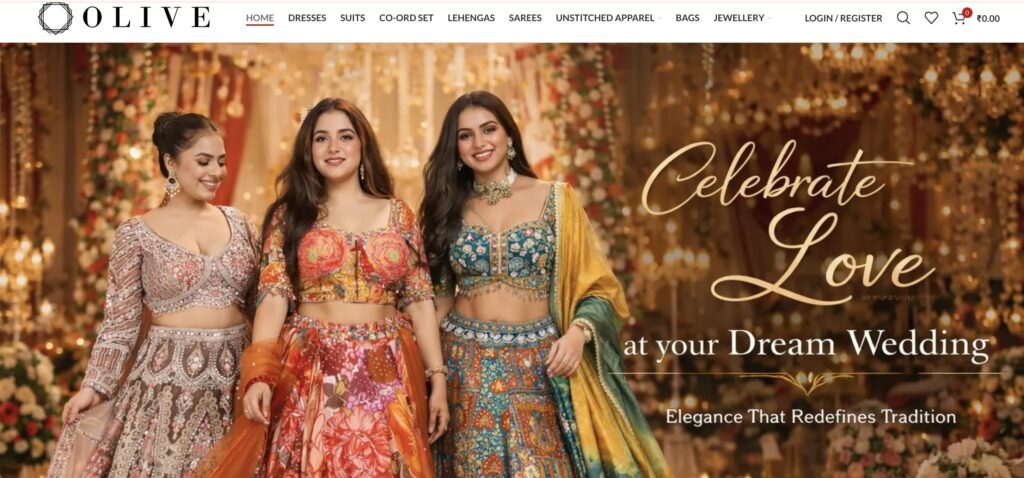This screenshot has height=478, width=1024.
Task: Click the Olive geometric logo icon
Action: [56, 18]
